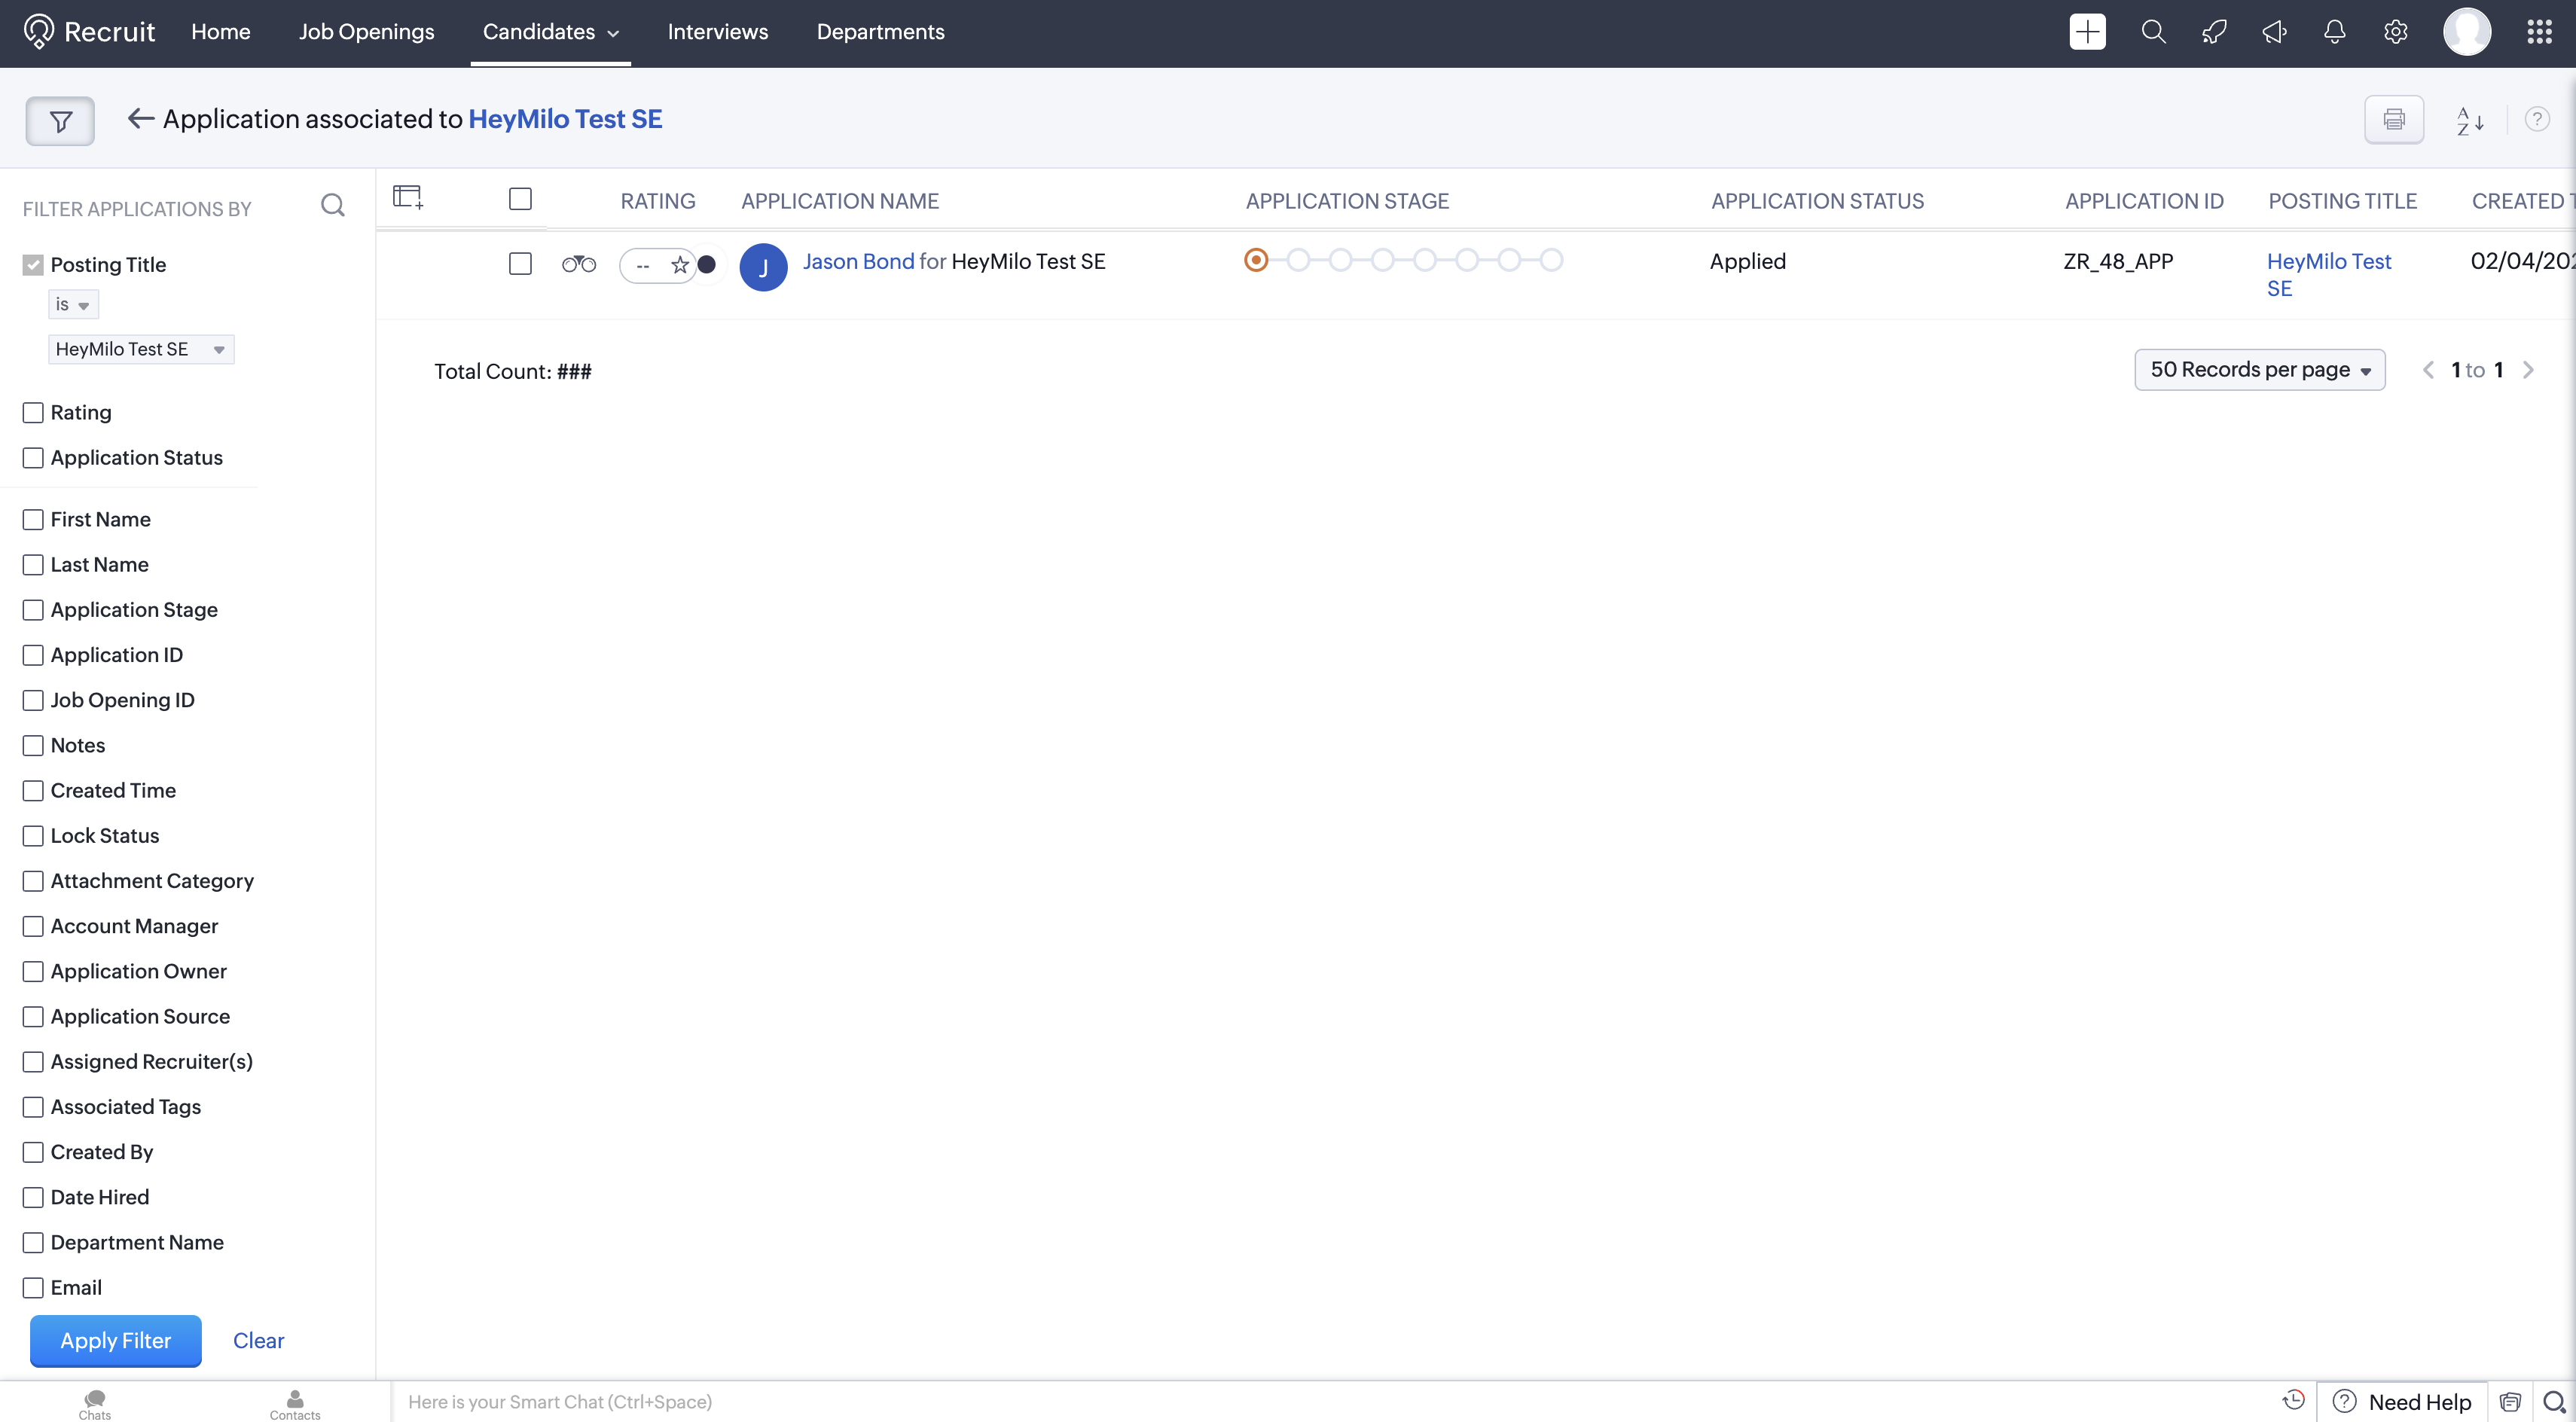Enable the Application Status filter checkbox

click(x=33, y=458)
